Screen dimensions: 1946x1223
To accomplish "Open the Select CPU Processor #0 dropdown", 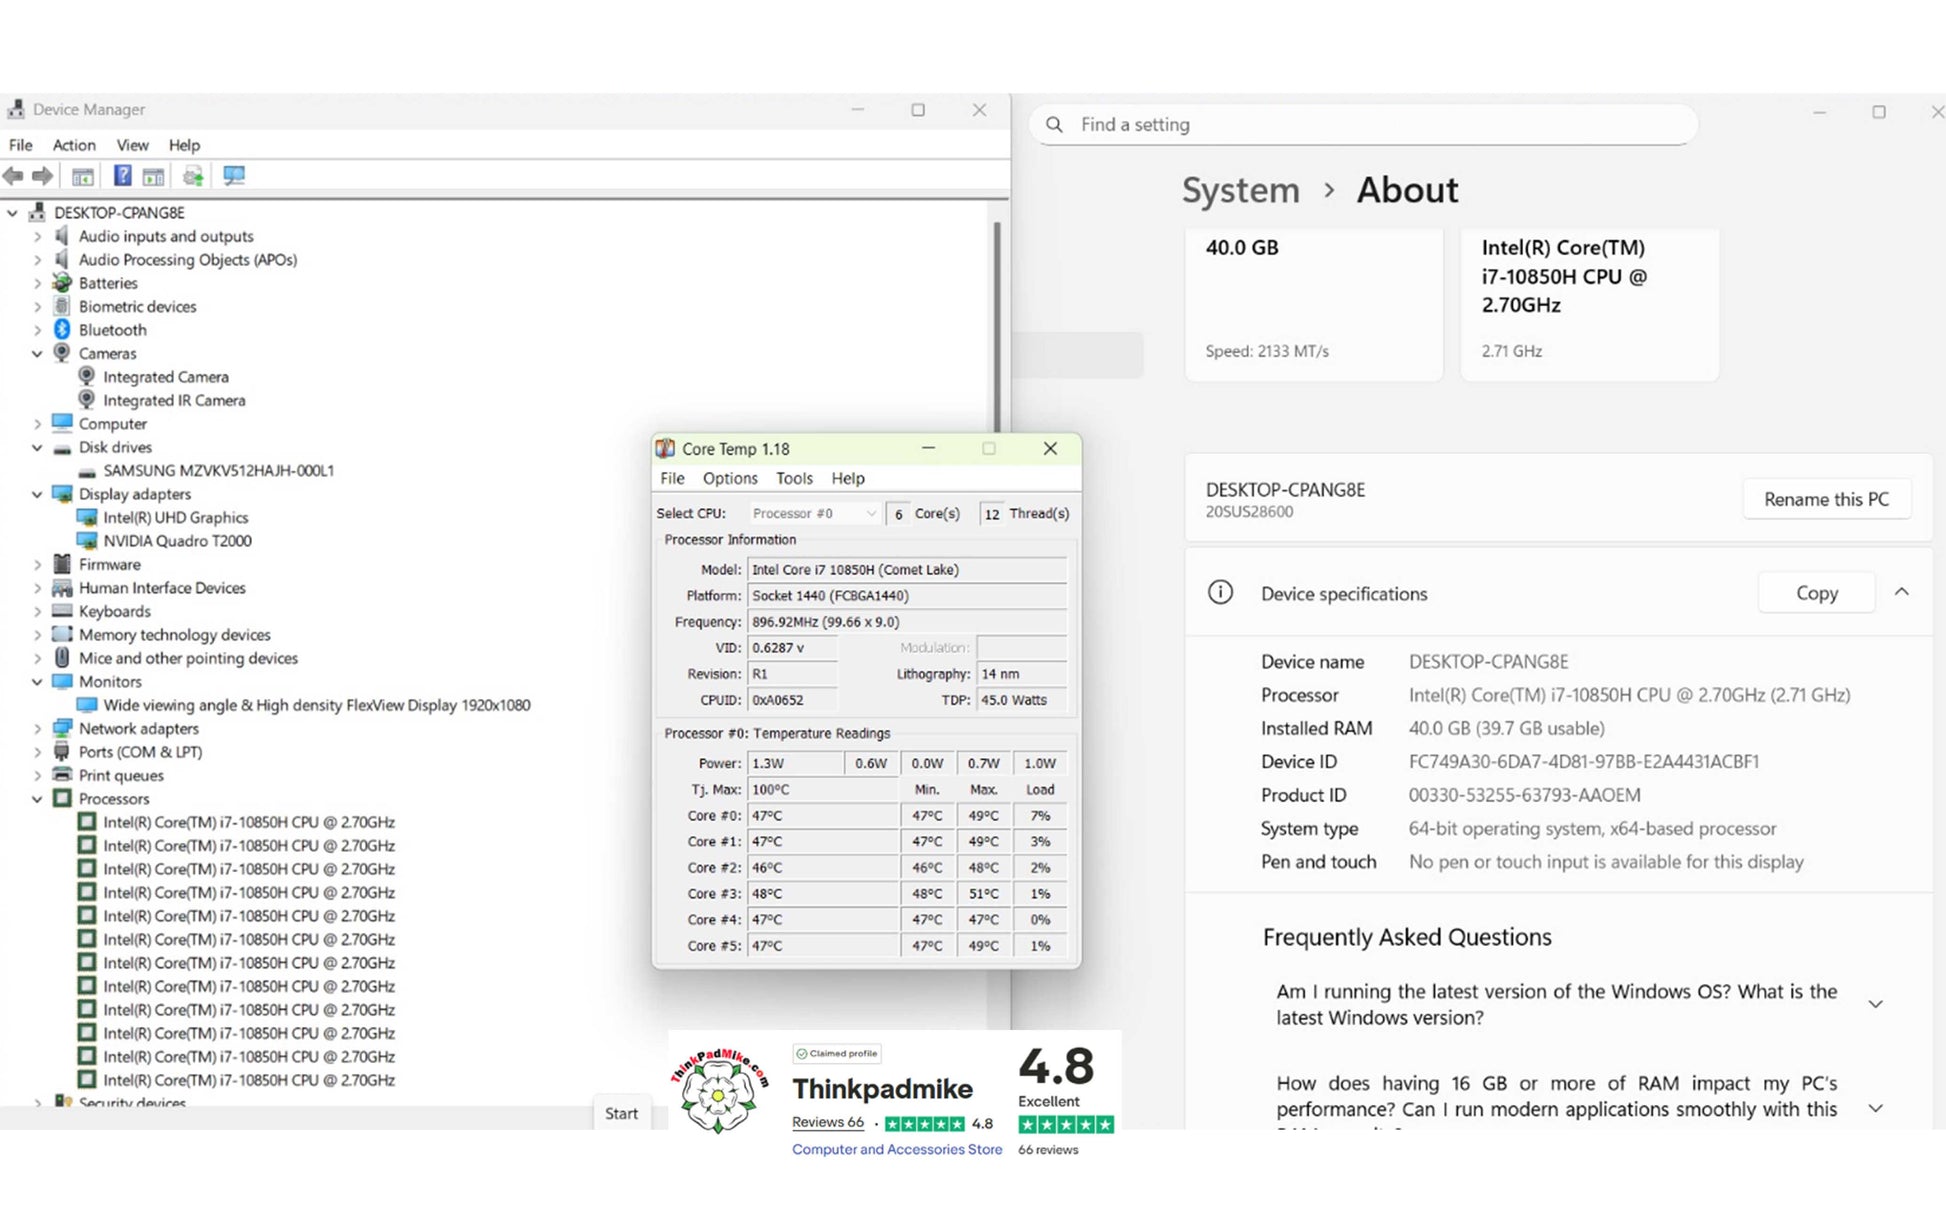I will pos(814,513).
